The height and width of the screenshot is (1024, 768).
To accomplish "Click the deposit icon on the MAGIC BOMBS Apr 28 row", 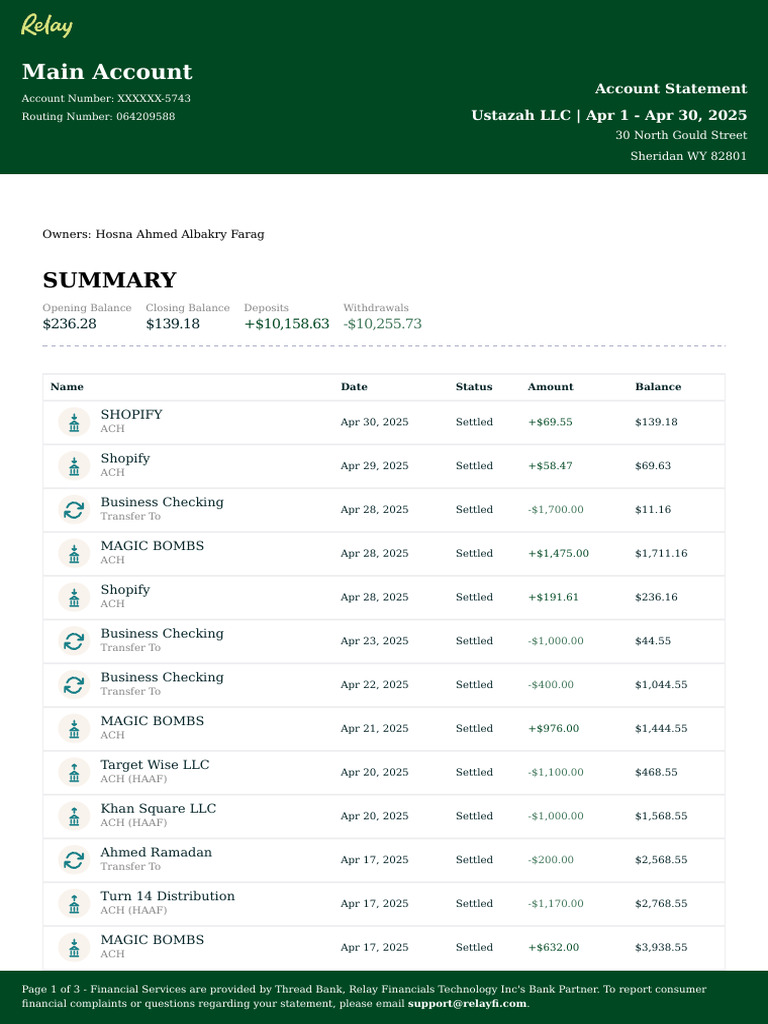I will pyautogui.click(x=74, y=554).
